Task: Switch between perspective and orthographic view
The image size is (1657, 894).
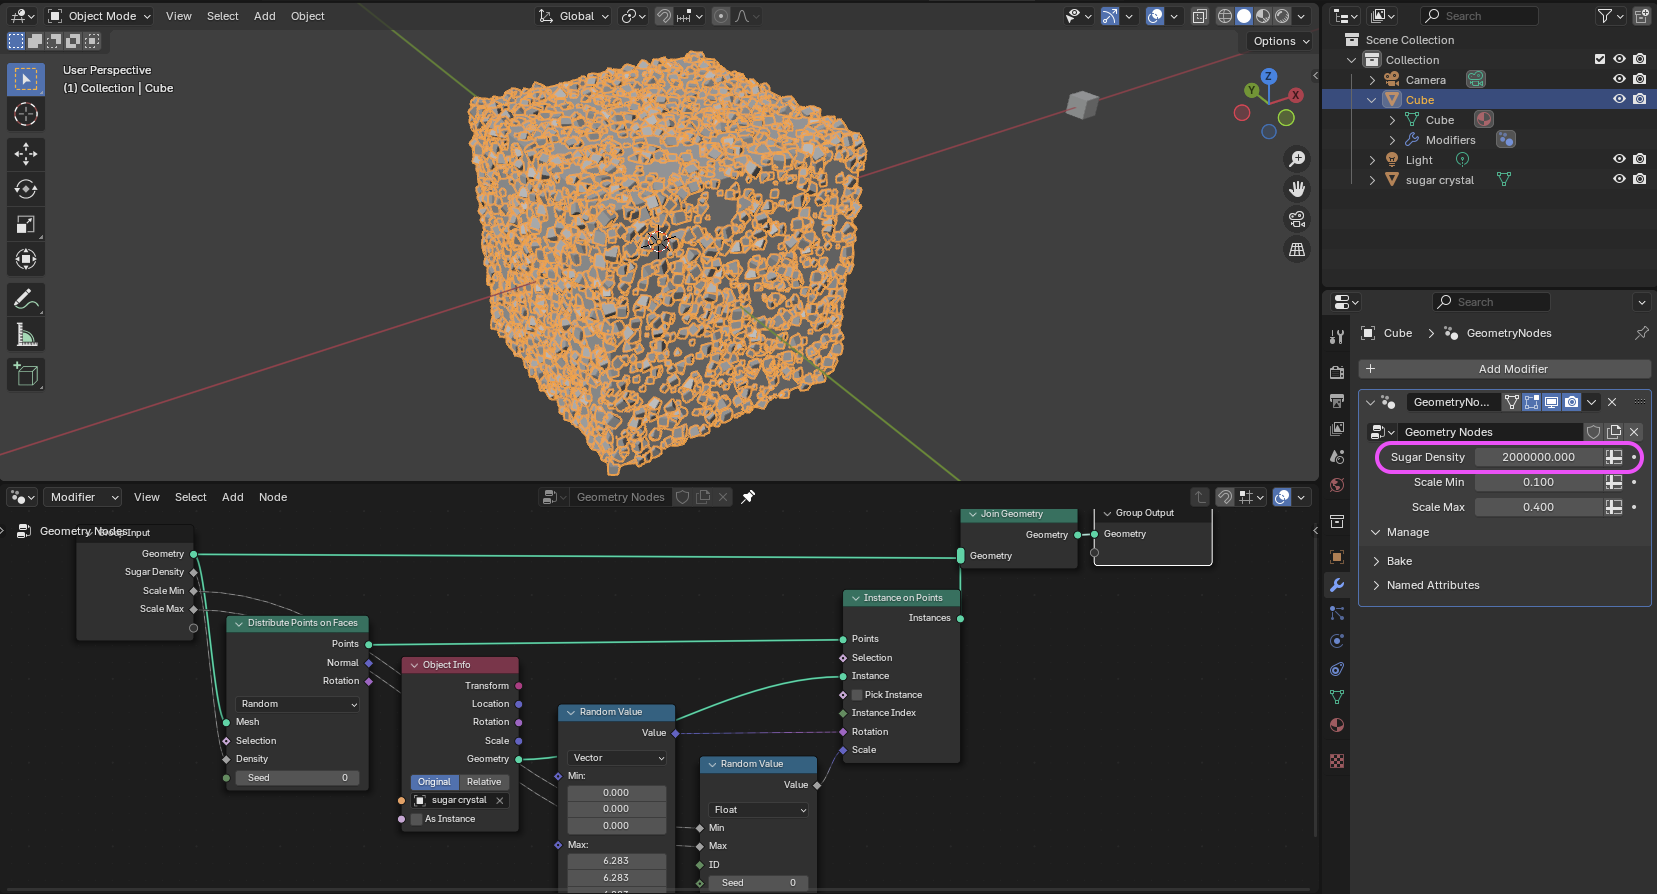Action: tap(1297, 250)
